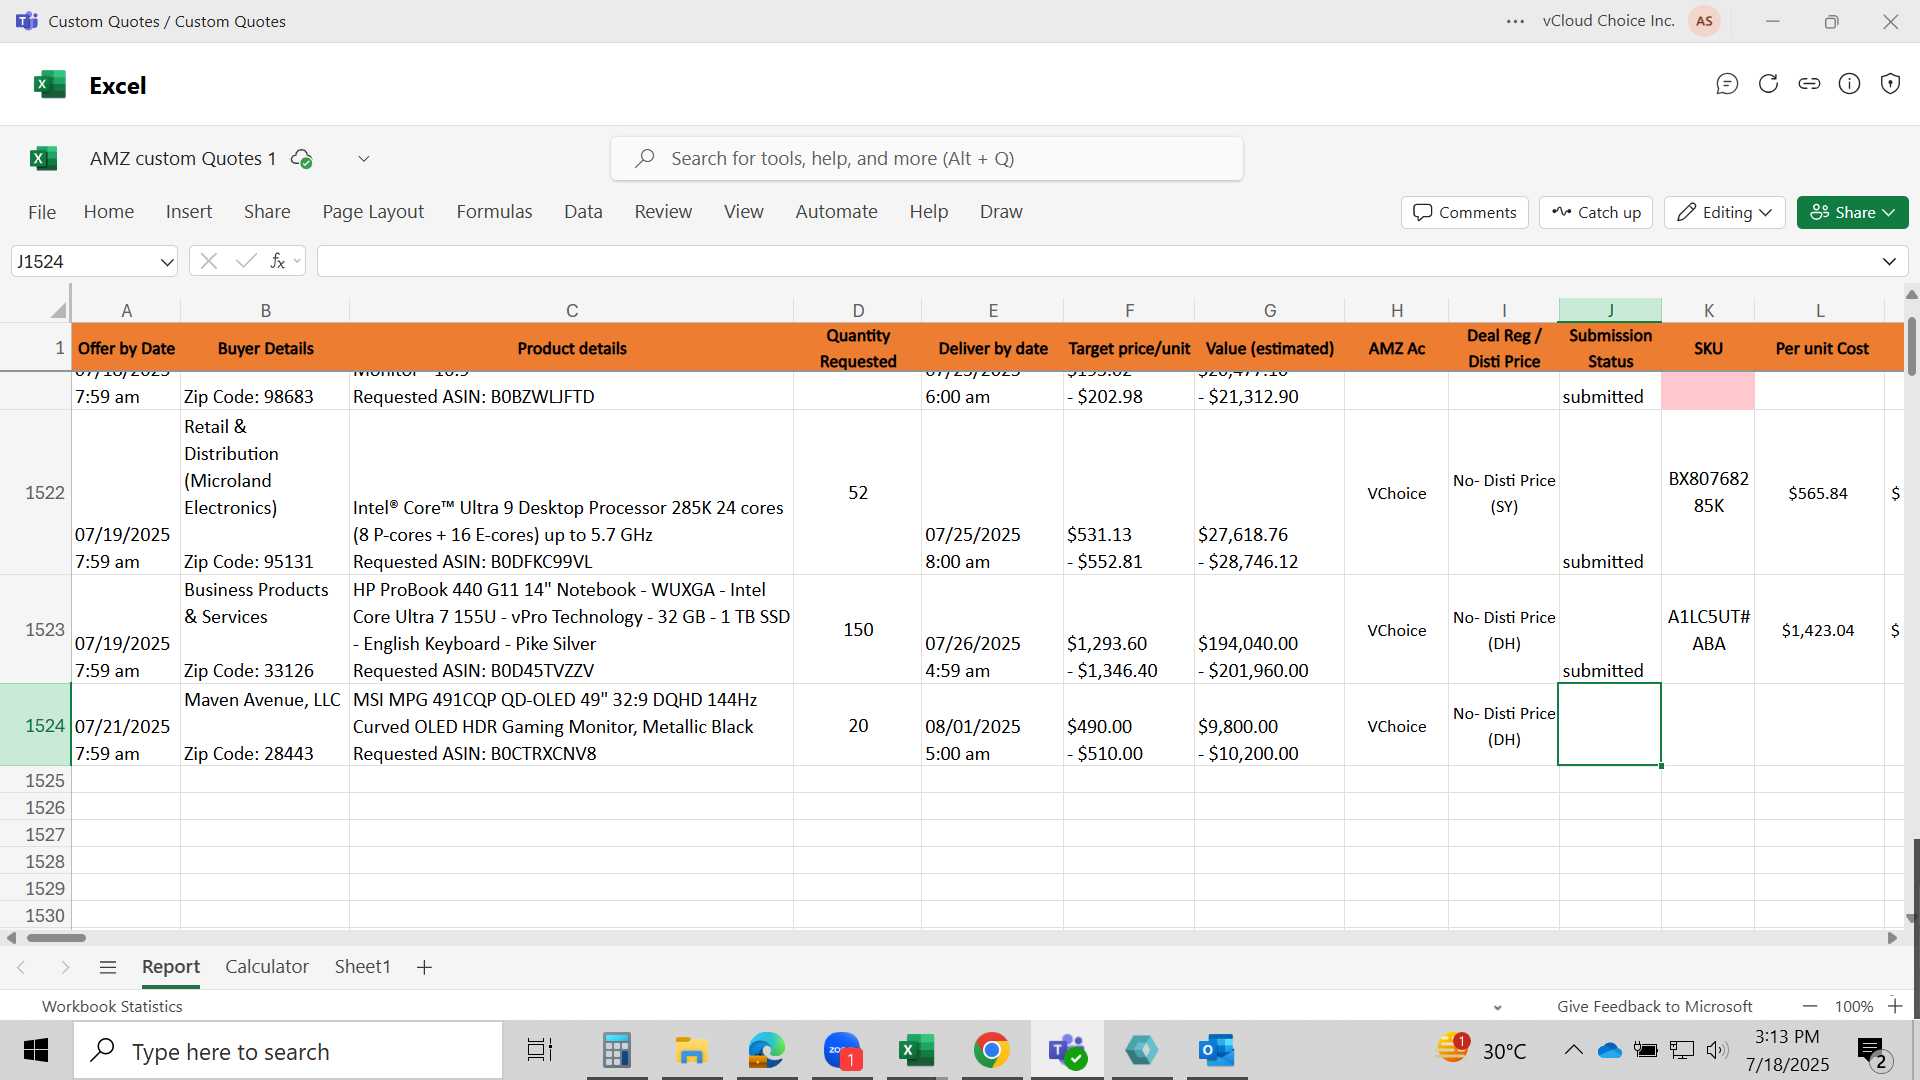Click the horizontal scrollbar thumb
This screenshot has width=1920, height=1080.
click(56, 938)
